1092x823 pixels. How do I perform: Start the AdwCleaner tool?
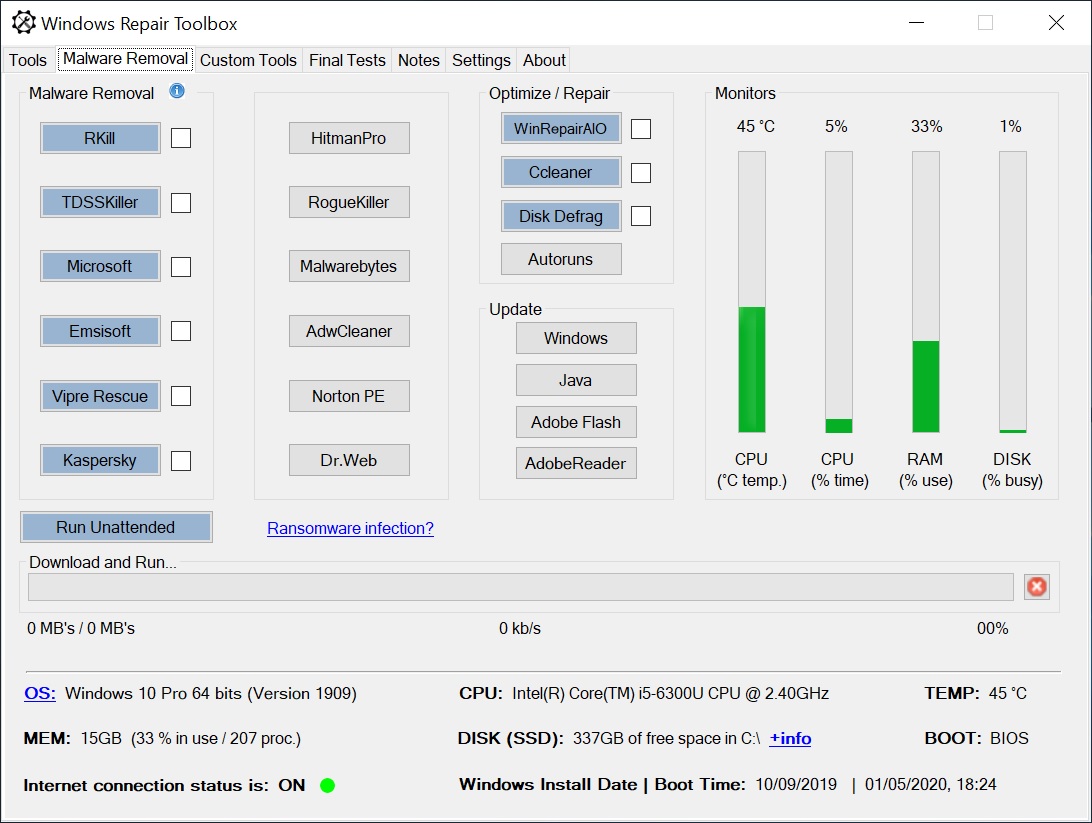349,331
